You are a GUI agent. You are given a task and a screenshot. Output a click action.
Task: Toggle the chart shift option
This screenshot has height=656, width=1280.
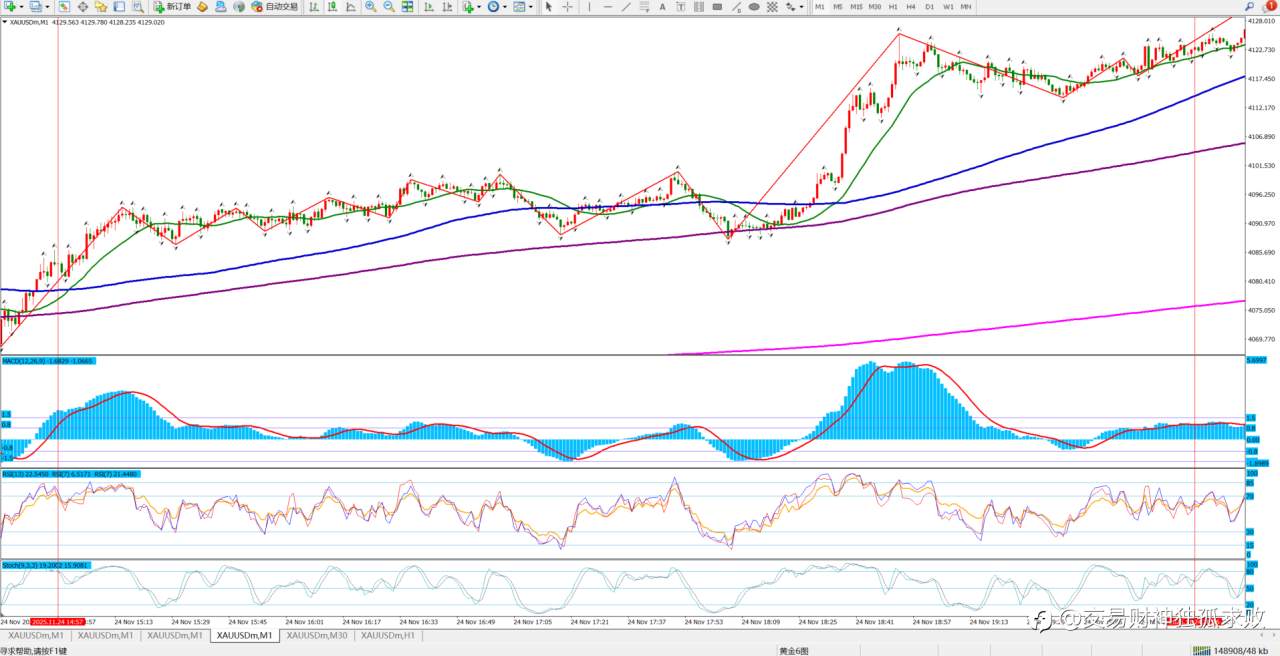tap(445, 6)
